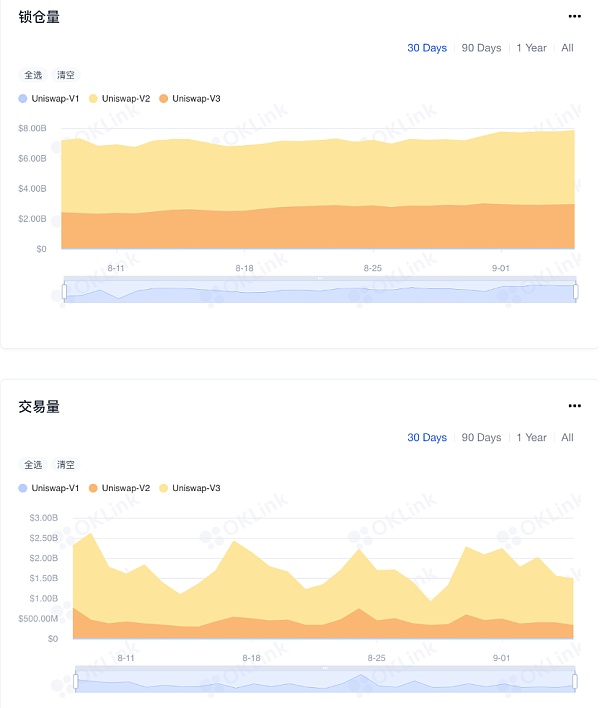This screenshot has height=708, width=600.
Task: Show All time range for 交易量 chart
Action: pyautogui.click(x=567, y=438)
